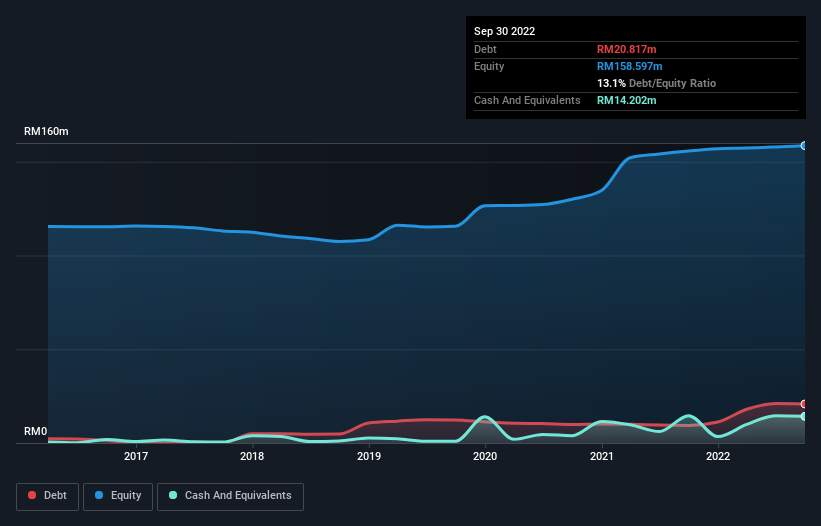Select the 2017 x-axis label
The image size is (821, 526).
coord(136,456)
